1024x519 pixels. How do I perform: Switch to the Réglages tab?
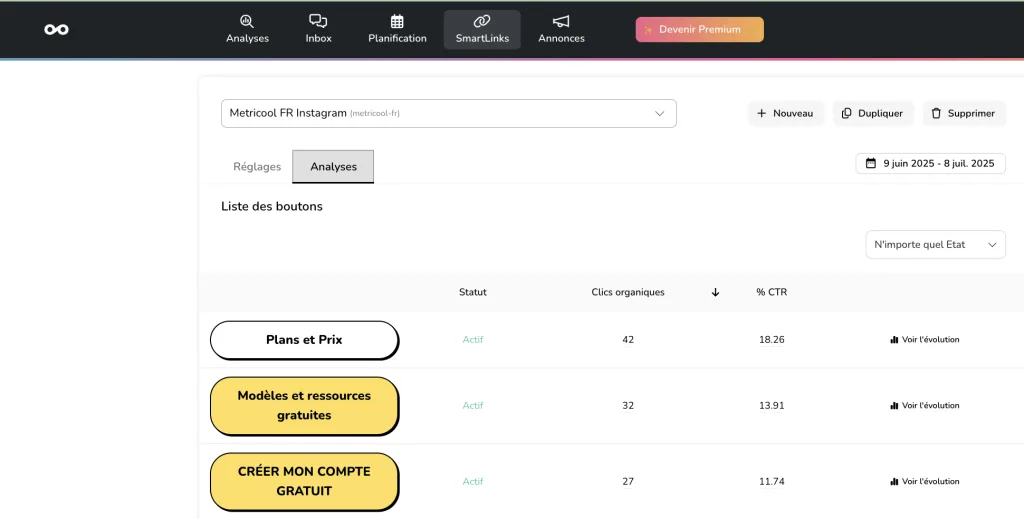coord(257,167)
